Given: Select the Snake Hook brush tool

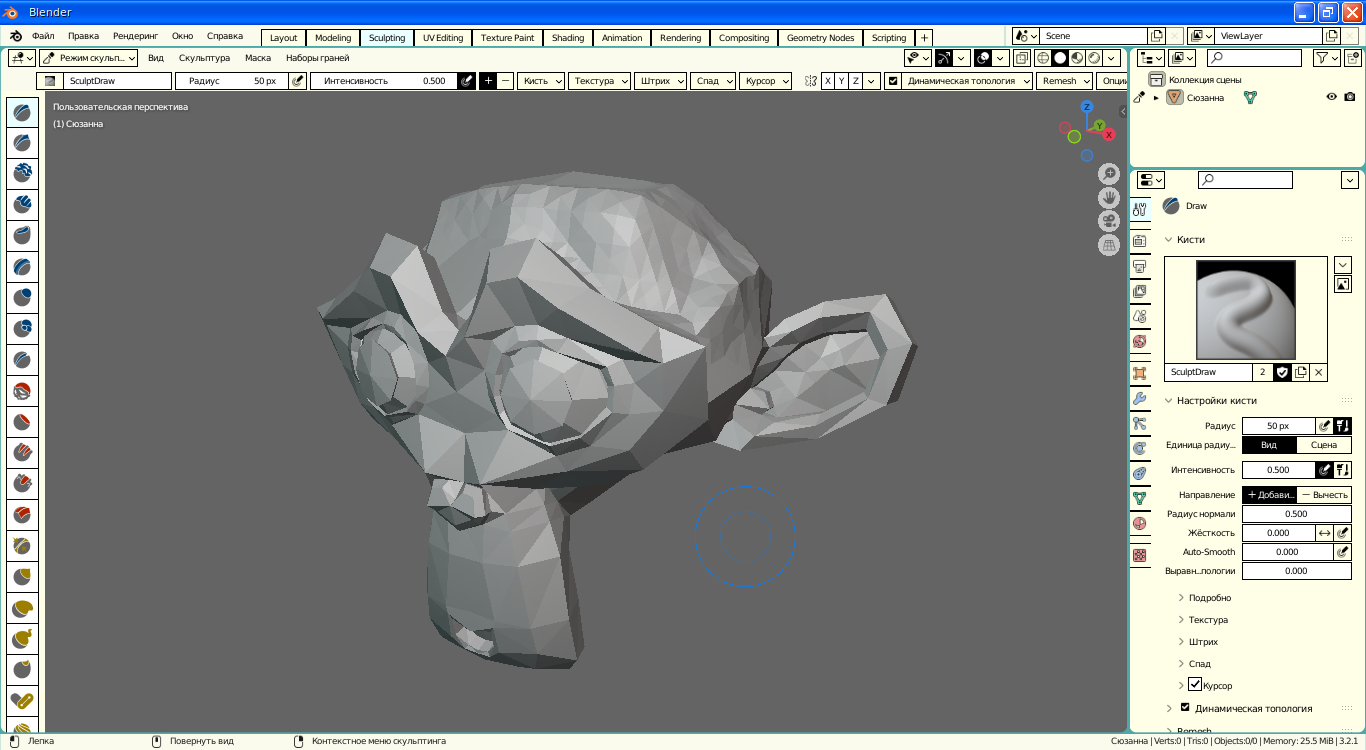Looking at the screenshot, I should click(22, 639).
